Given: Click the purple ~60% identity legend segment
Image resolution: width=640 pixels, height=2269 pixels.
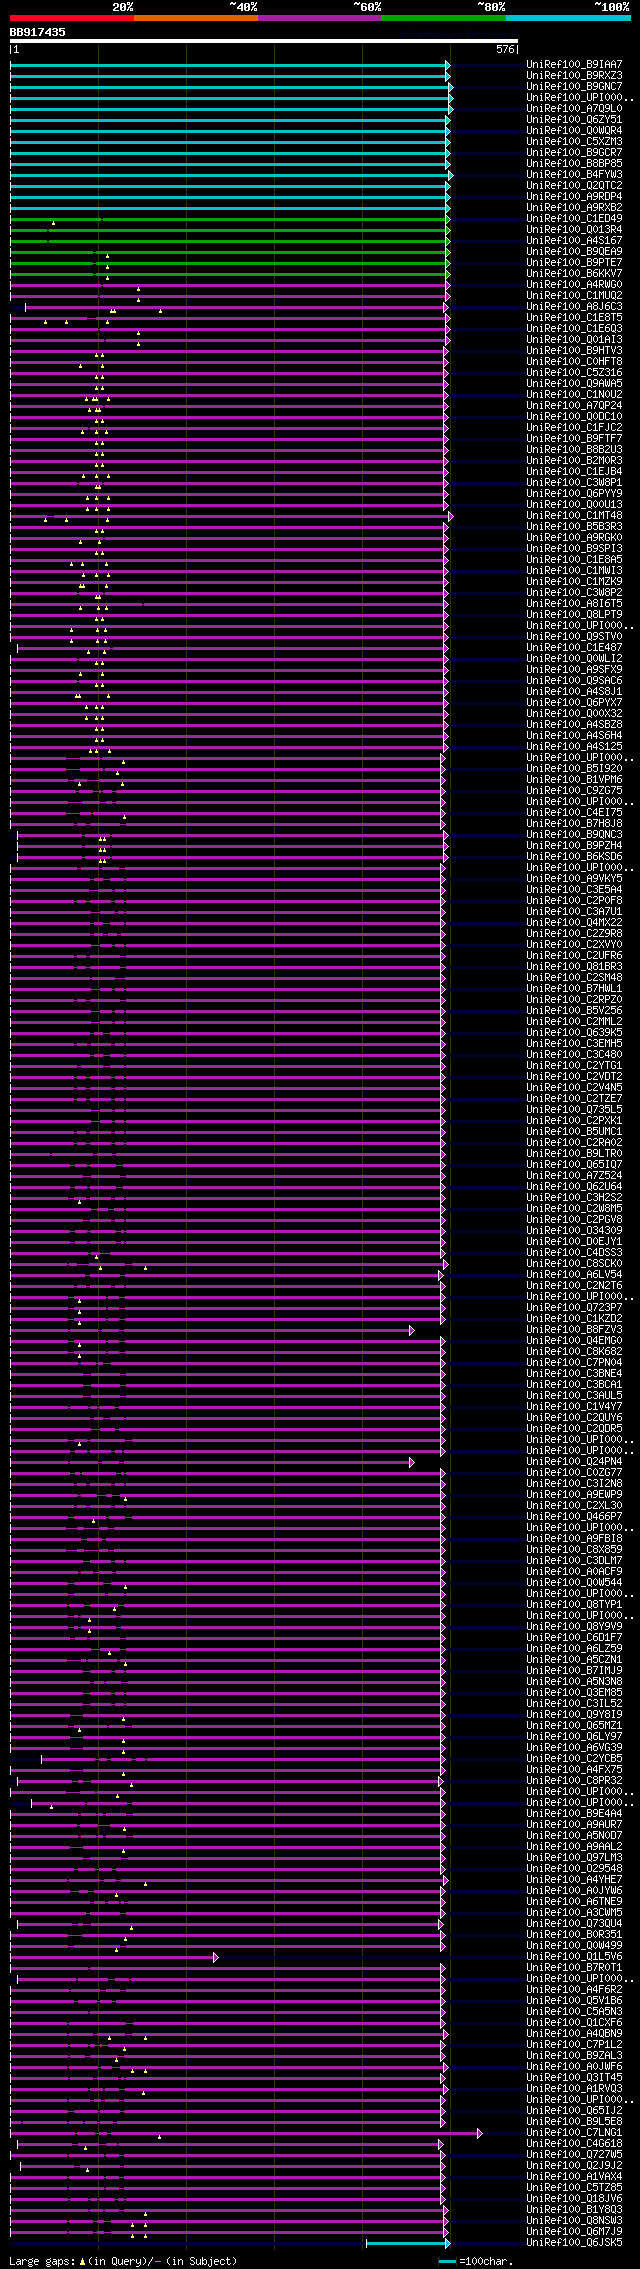Looking at the screenshot, I should (319, 18).
